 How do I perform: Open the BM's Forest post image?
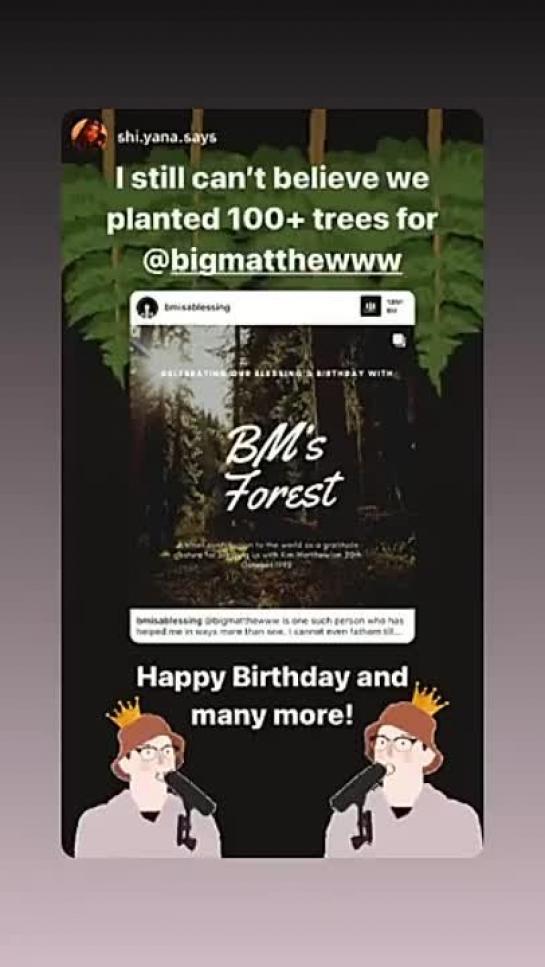[x=272, y=463]
